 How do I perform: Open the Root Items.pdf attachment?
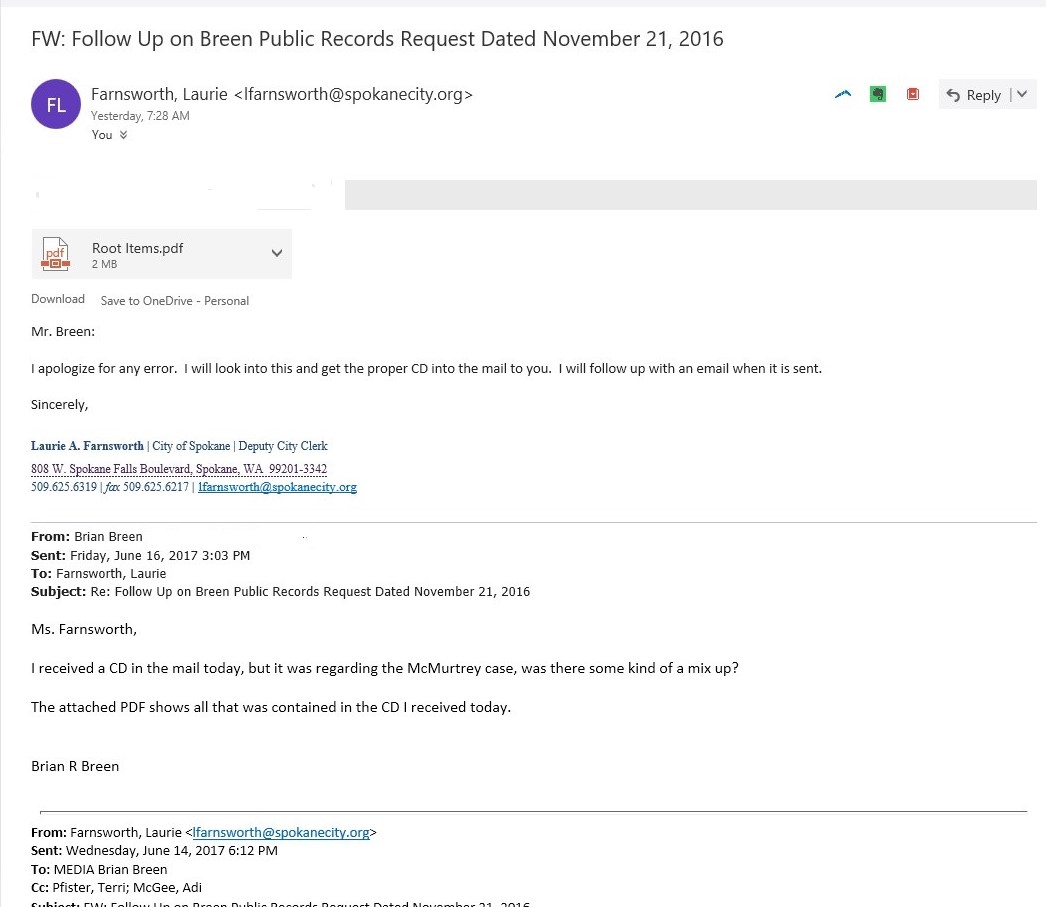coord(138,249)
